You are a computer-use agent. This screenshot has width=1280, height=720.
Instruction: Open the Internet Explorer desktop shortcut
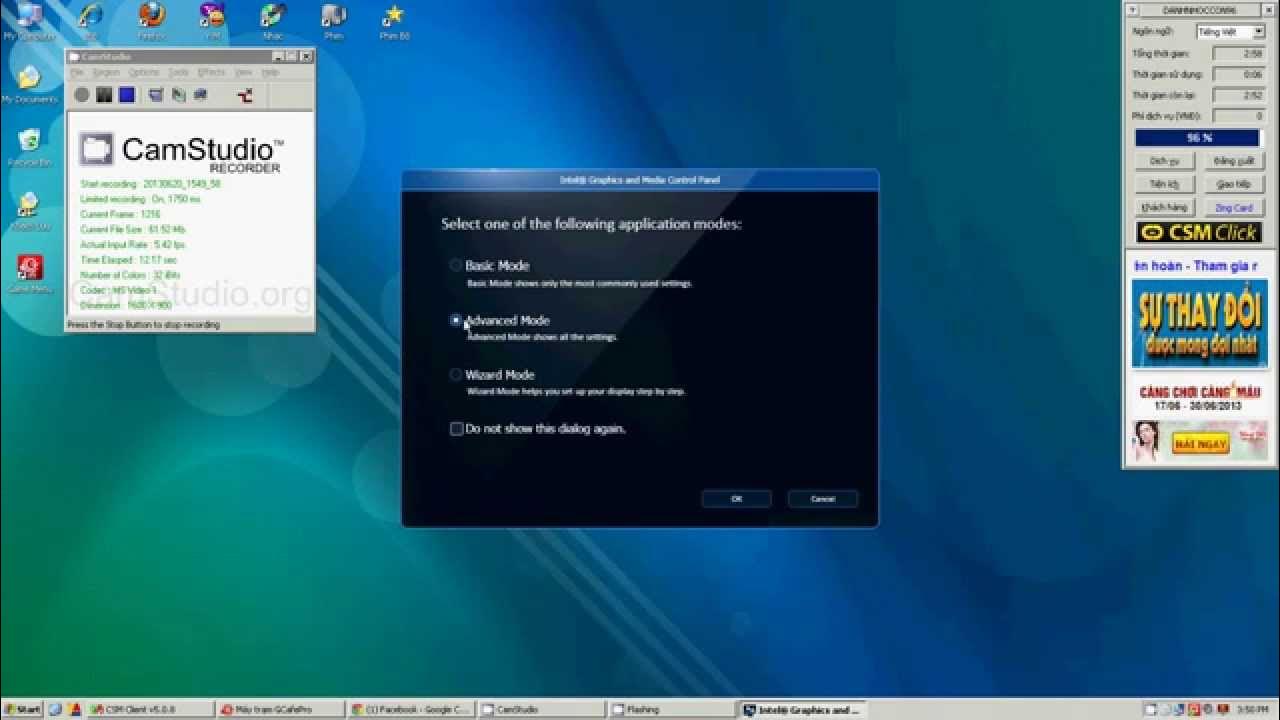pyautogui.click(x=90, y=22)
